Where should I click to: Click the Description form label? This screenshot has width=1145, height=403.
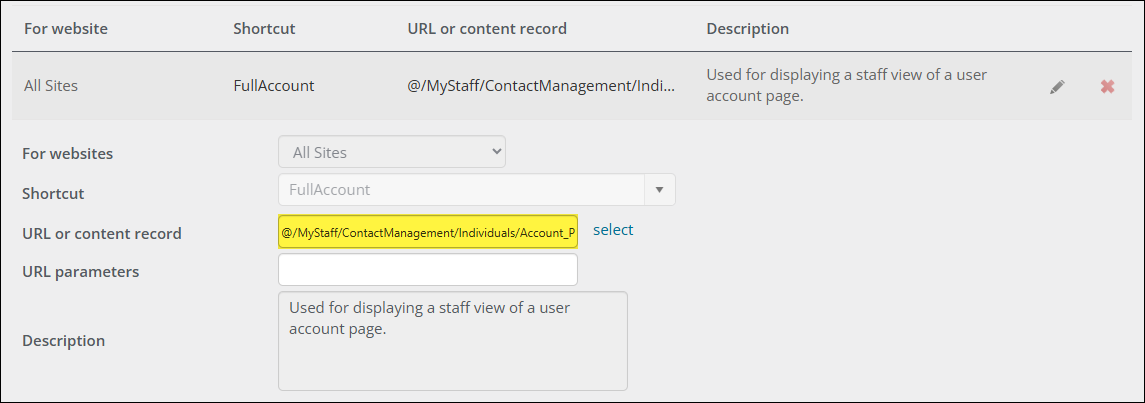64,341
